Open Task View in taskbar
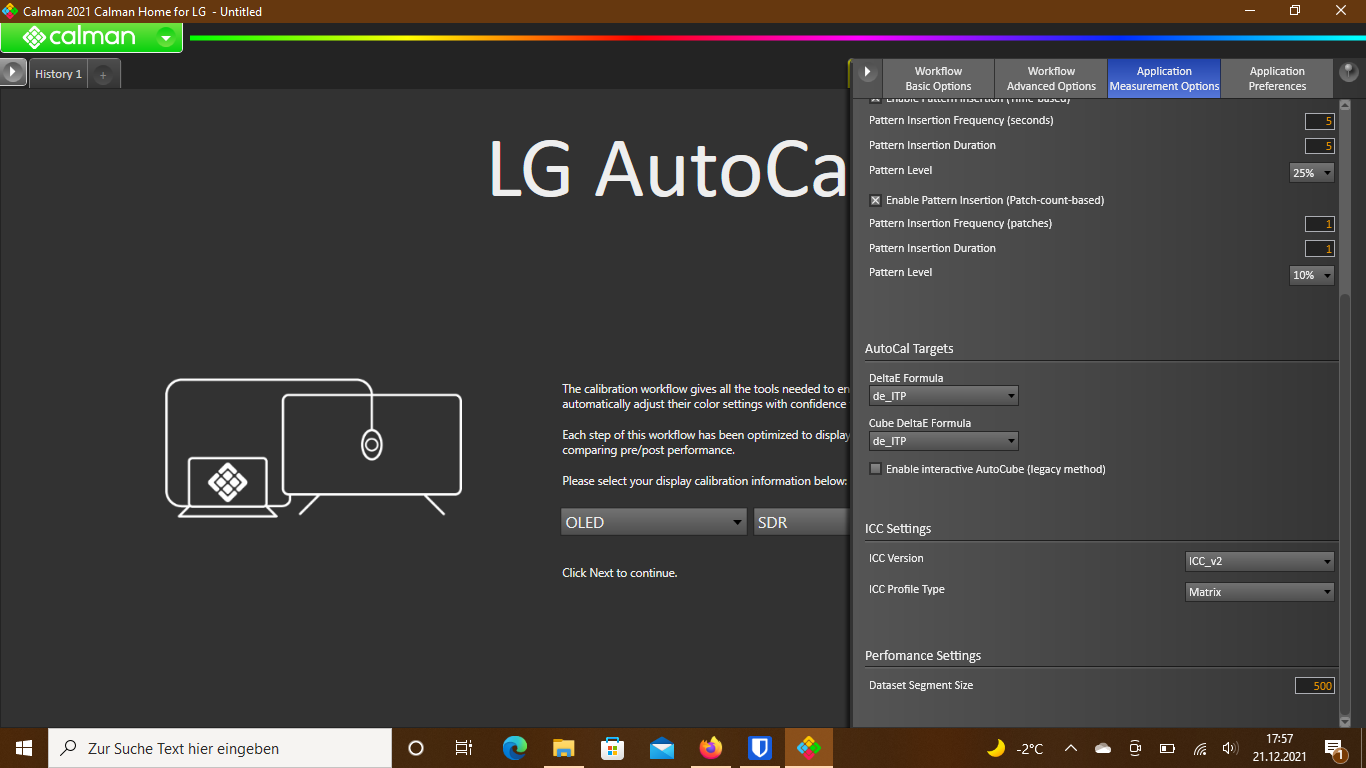Screen dimensions: 1366x768 (464, 748)
